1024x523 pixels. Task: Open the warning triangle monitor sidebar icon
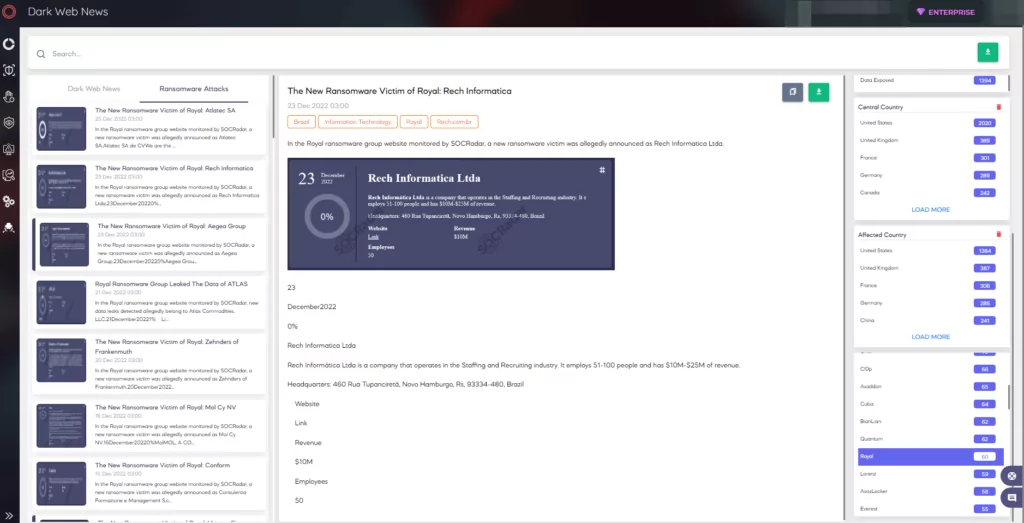coord(9,149)
